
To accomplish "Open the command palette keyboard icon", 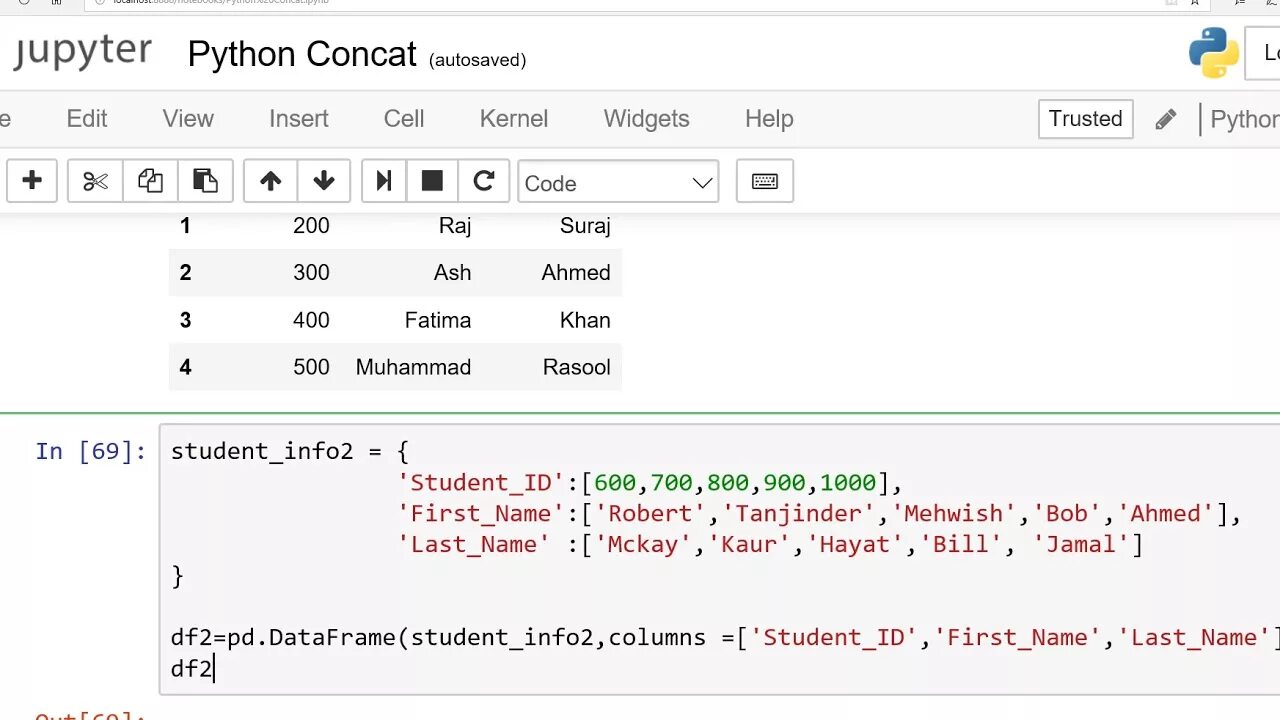I will pos(765,181).
